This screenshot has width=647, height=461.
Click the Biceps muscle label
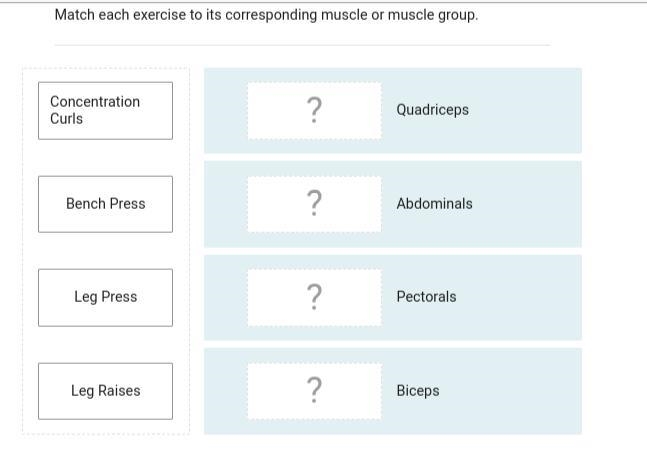[x=418, y=391]
